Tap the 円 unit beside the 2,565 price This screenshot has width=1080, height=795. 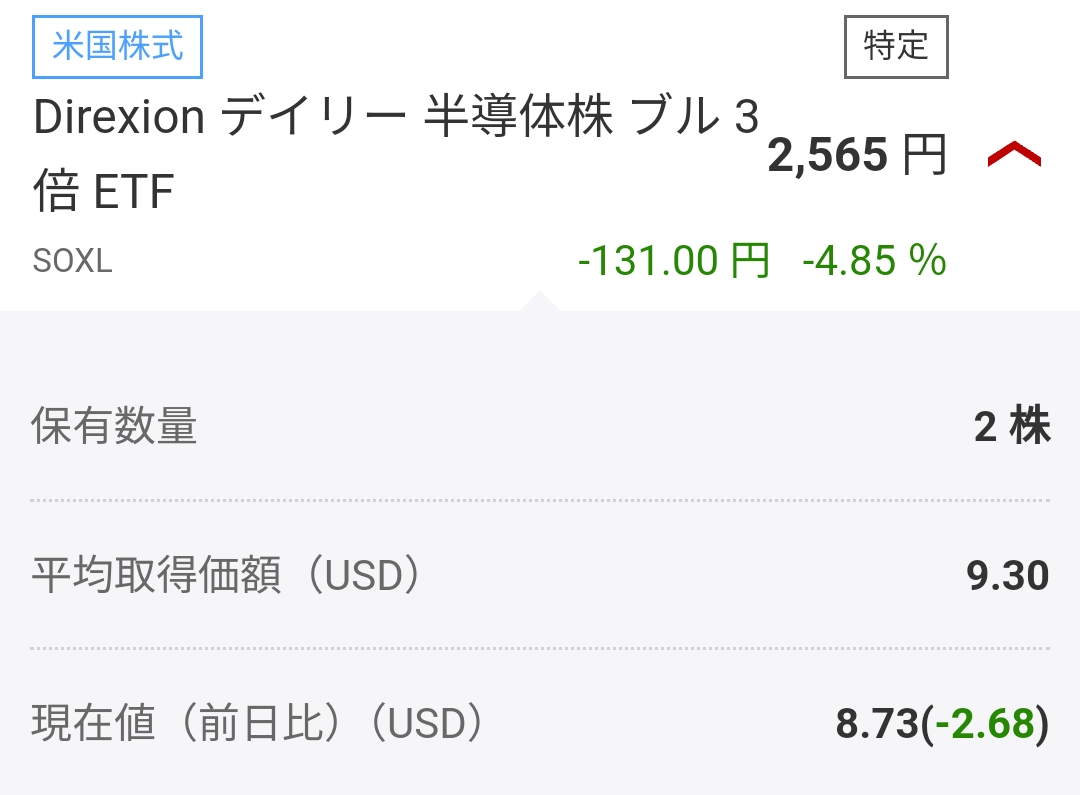pos(923,156)
